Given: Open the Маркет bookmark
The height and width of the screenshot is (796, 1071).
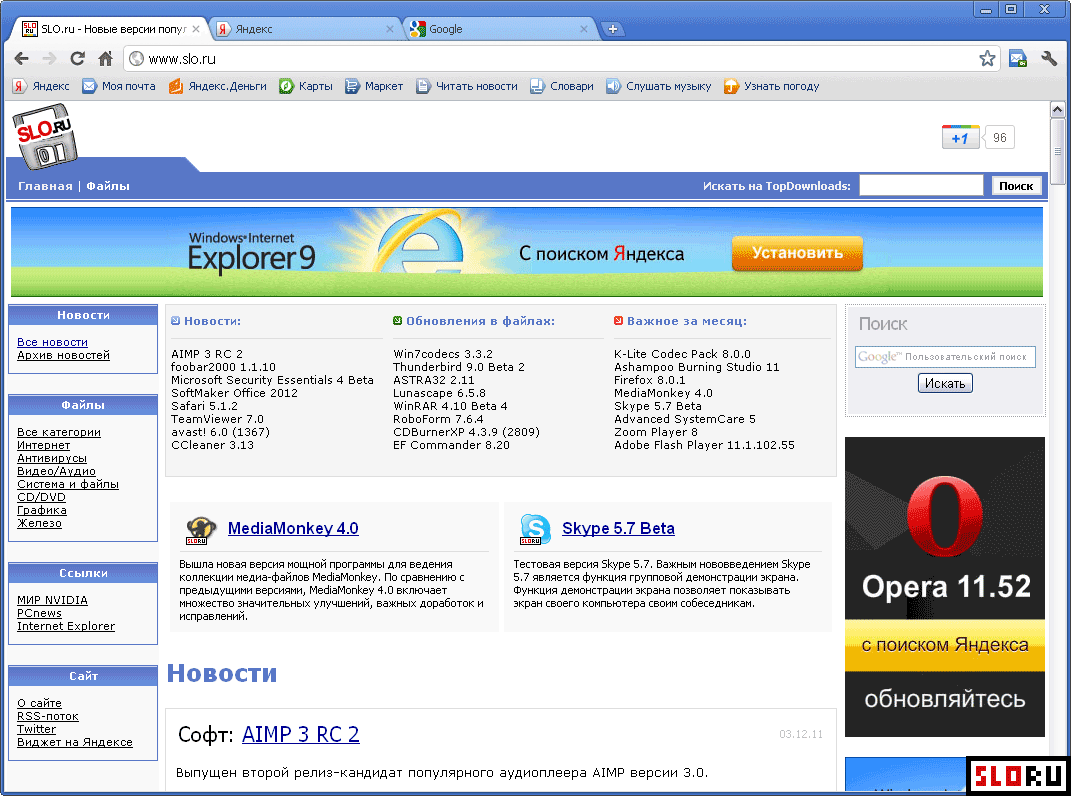Looking at the screenshot, I should (374, 86).
